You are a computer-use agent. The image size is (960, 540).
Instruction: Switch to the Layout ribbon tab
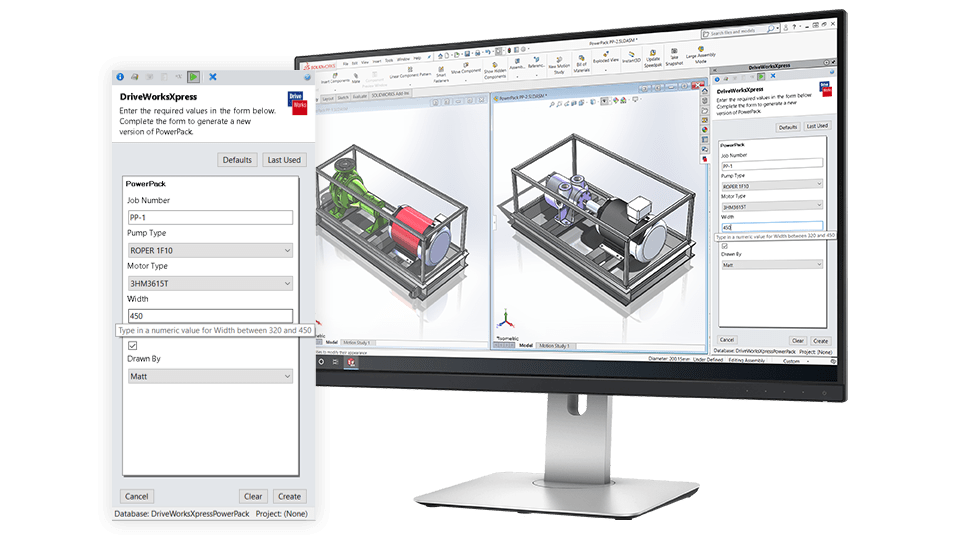pos(329,99)
